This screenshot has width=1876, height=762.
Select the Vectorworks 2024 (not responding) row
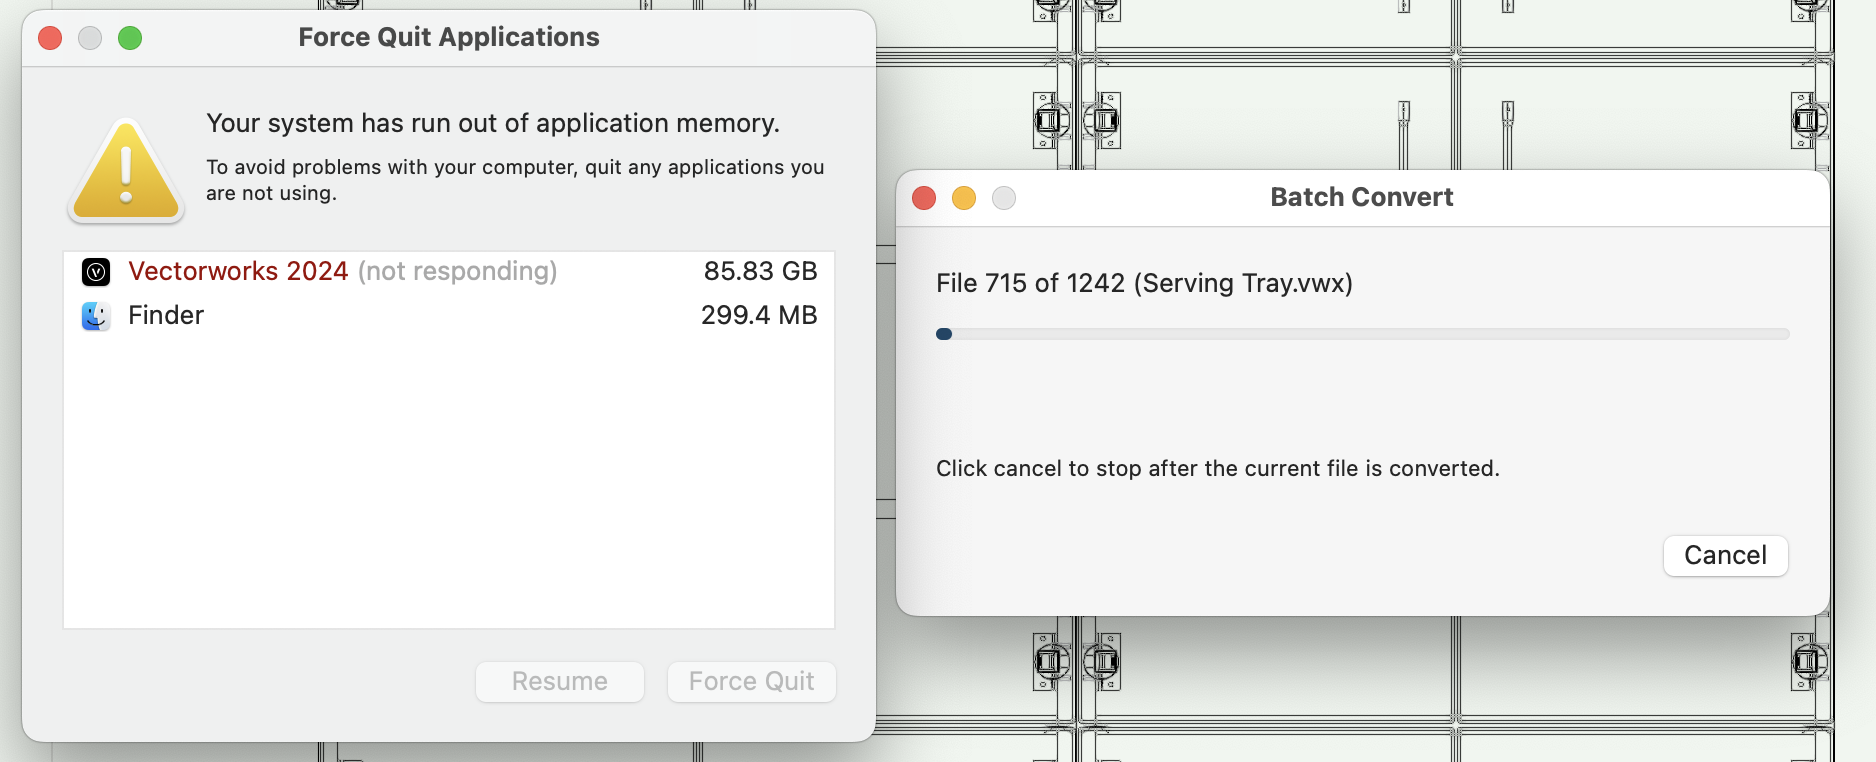(342, 272)
